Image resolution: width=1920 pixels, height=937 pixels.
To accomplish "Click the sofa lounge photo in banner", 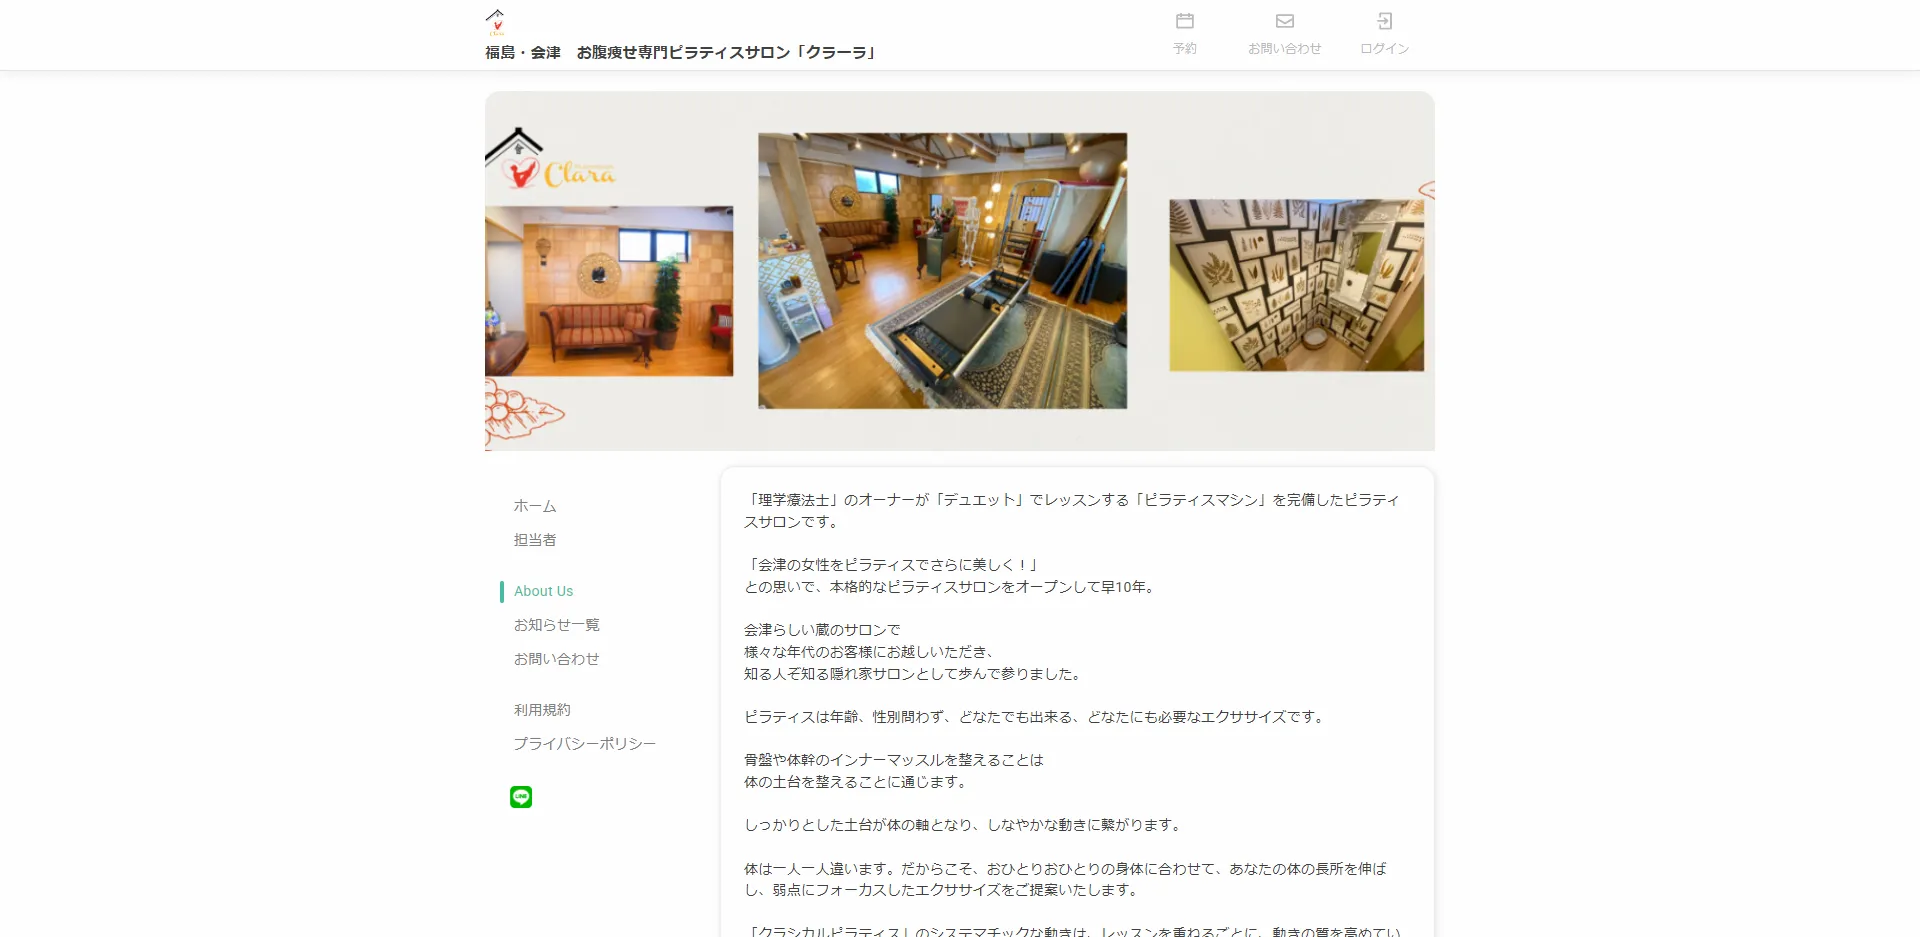I will [x=609, y=291].
